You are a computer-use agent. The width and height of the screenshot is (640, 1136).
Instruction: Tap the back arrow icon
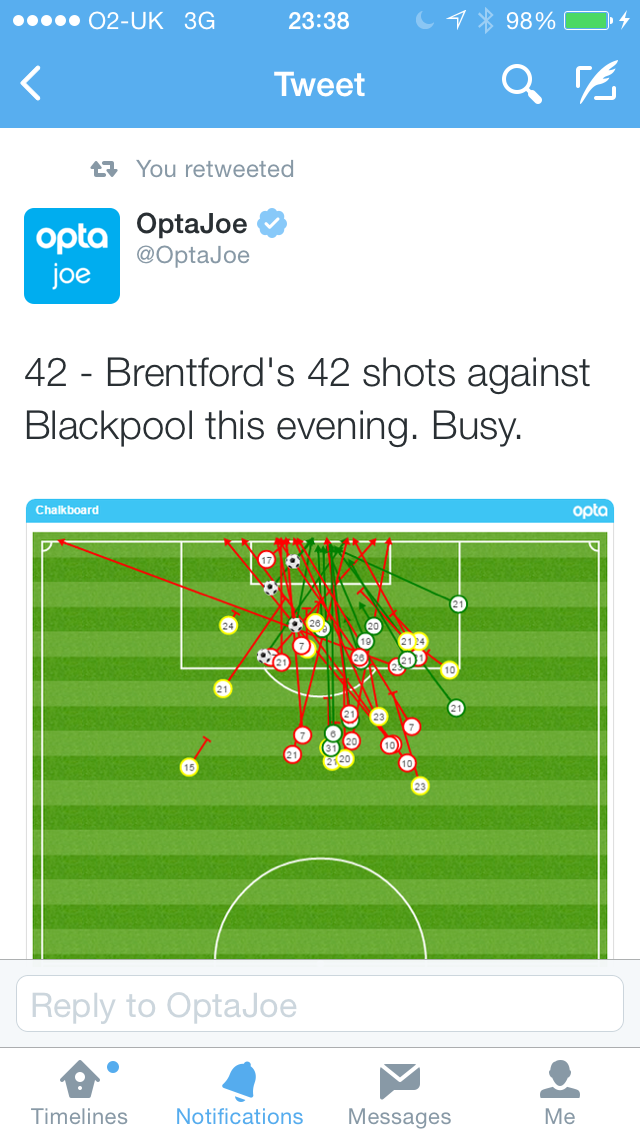[32, 85]
